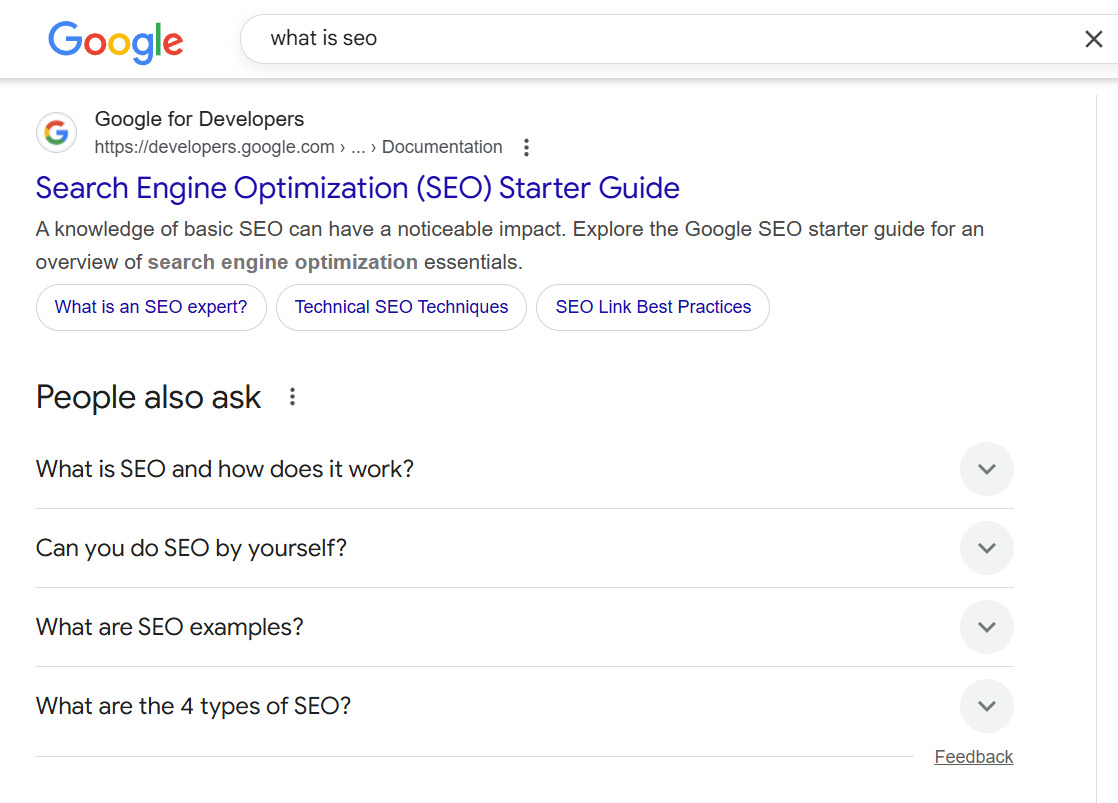Screen dimensions: 1118x803
Task: Select the "SEO Link Best Practices" chip
Action: click(652, 307)
